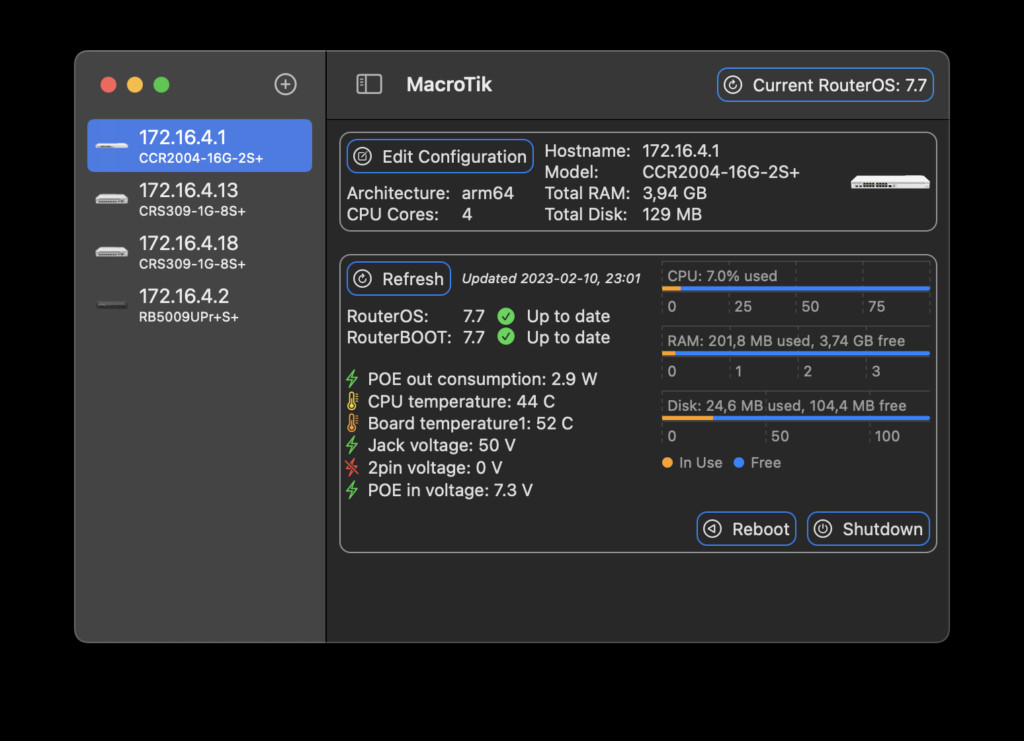Click the Total Disk value 129 MB

[671, 214]
